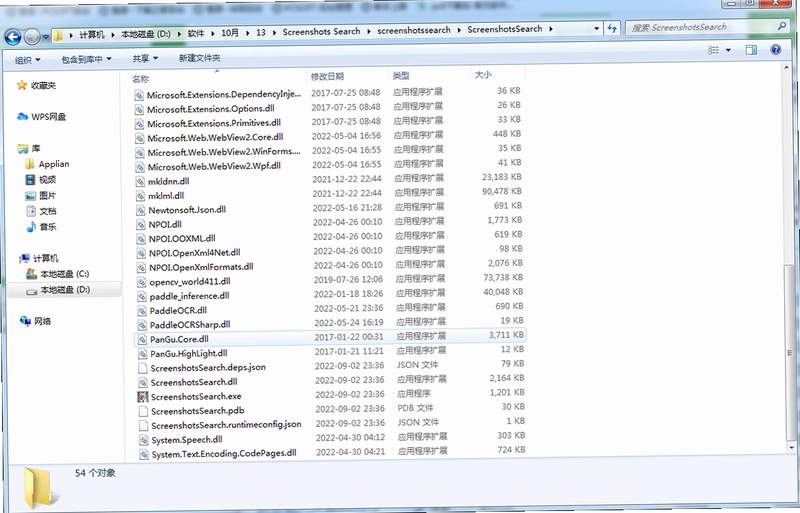The height and width of the screenshot is (513, 800).
Task: Select file paddle_inference.dll
Action: (x=189, y=296)
